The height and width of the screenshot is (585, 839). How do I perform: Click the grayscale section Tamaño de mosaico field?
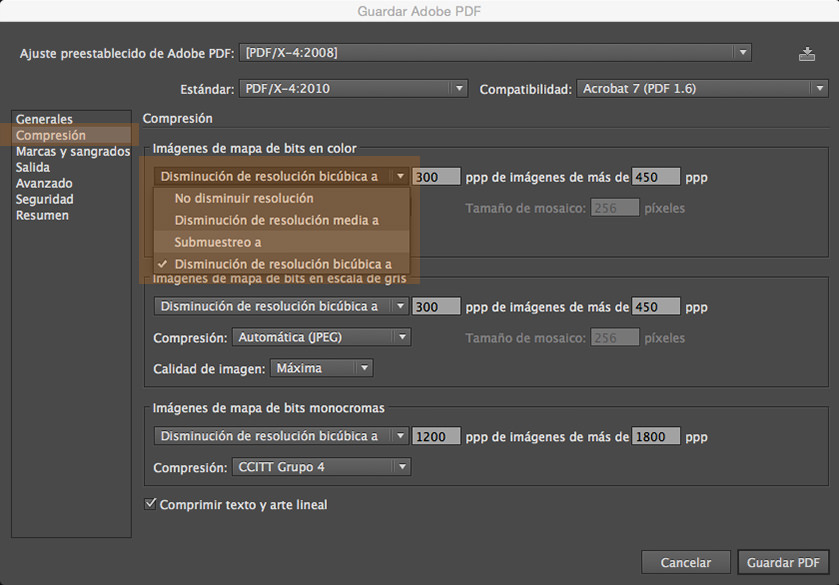point(615,338)
